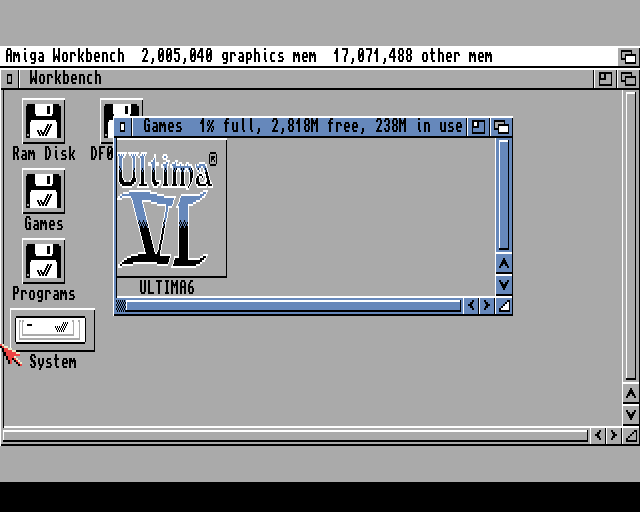Toggle screen depth gadget in the screen title bar
This screenshot has height=512, width=640.
coord(628,56)
